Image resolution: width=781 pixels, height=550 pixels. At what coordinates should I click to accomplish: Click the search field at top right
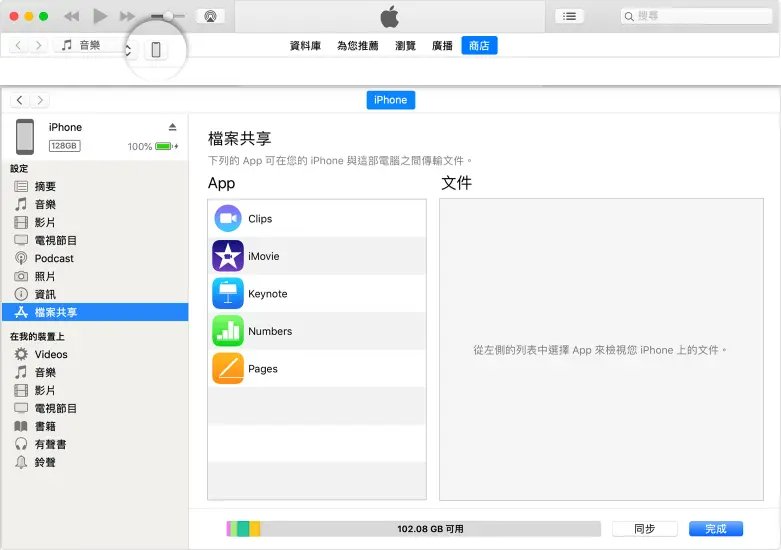point(696,16)
